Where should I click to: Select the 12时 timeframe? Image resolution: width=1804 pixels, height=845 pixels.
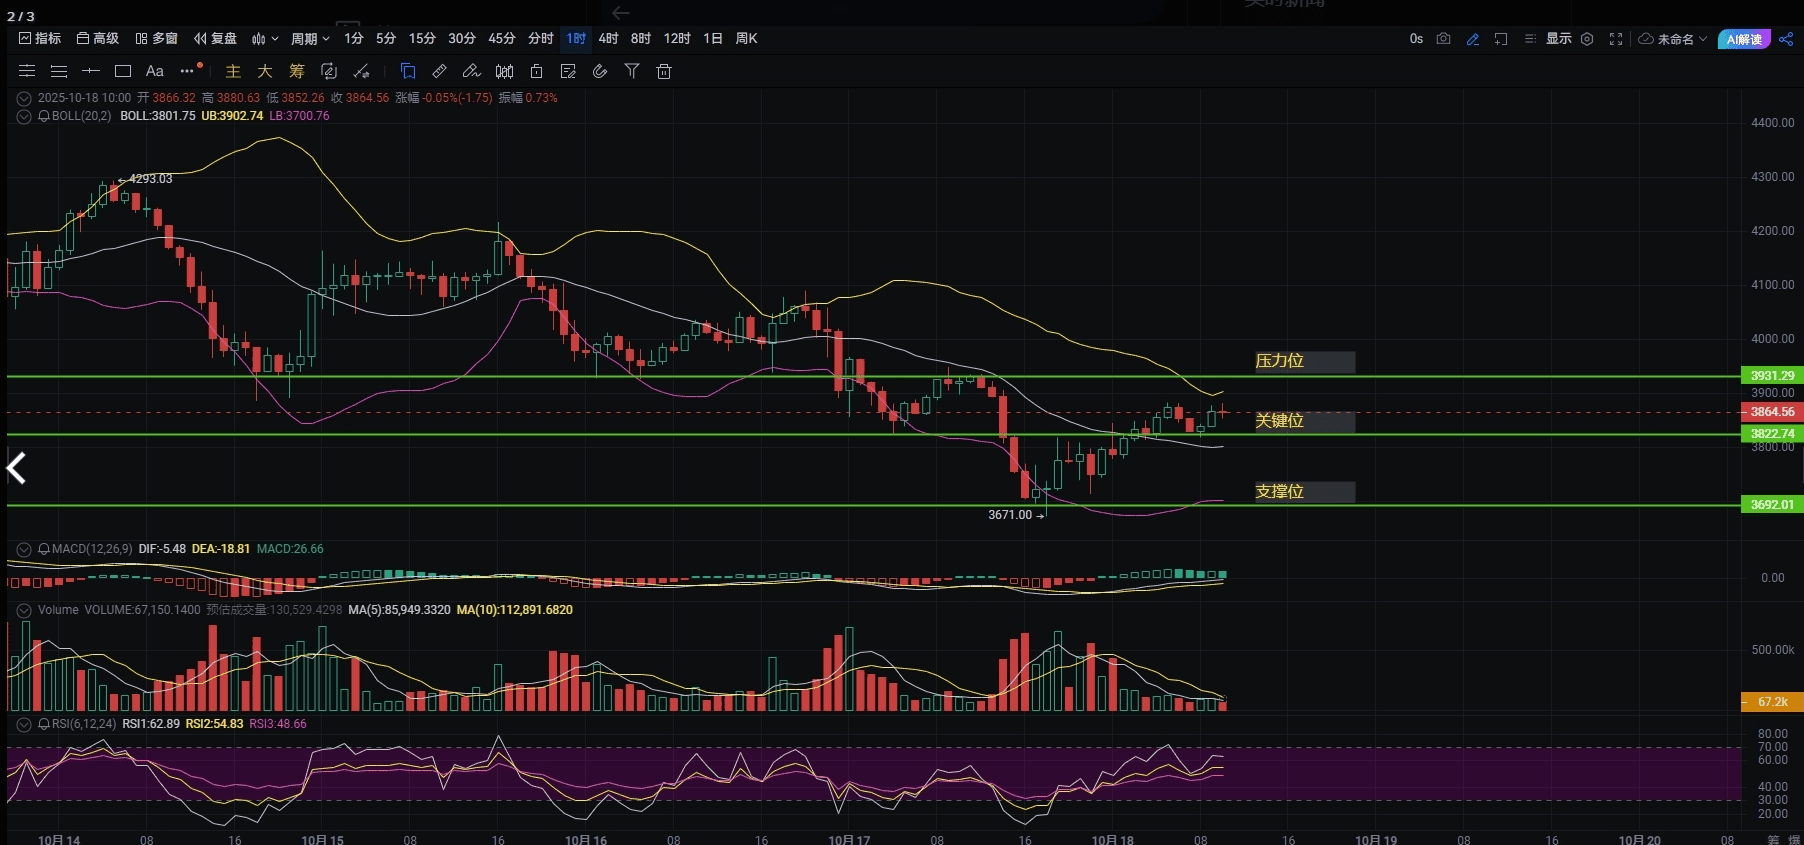(677, 39)
